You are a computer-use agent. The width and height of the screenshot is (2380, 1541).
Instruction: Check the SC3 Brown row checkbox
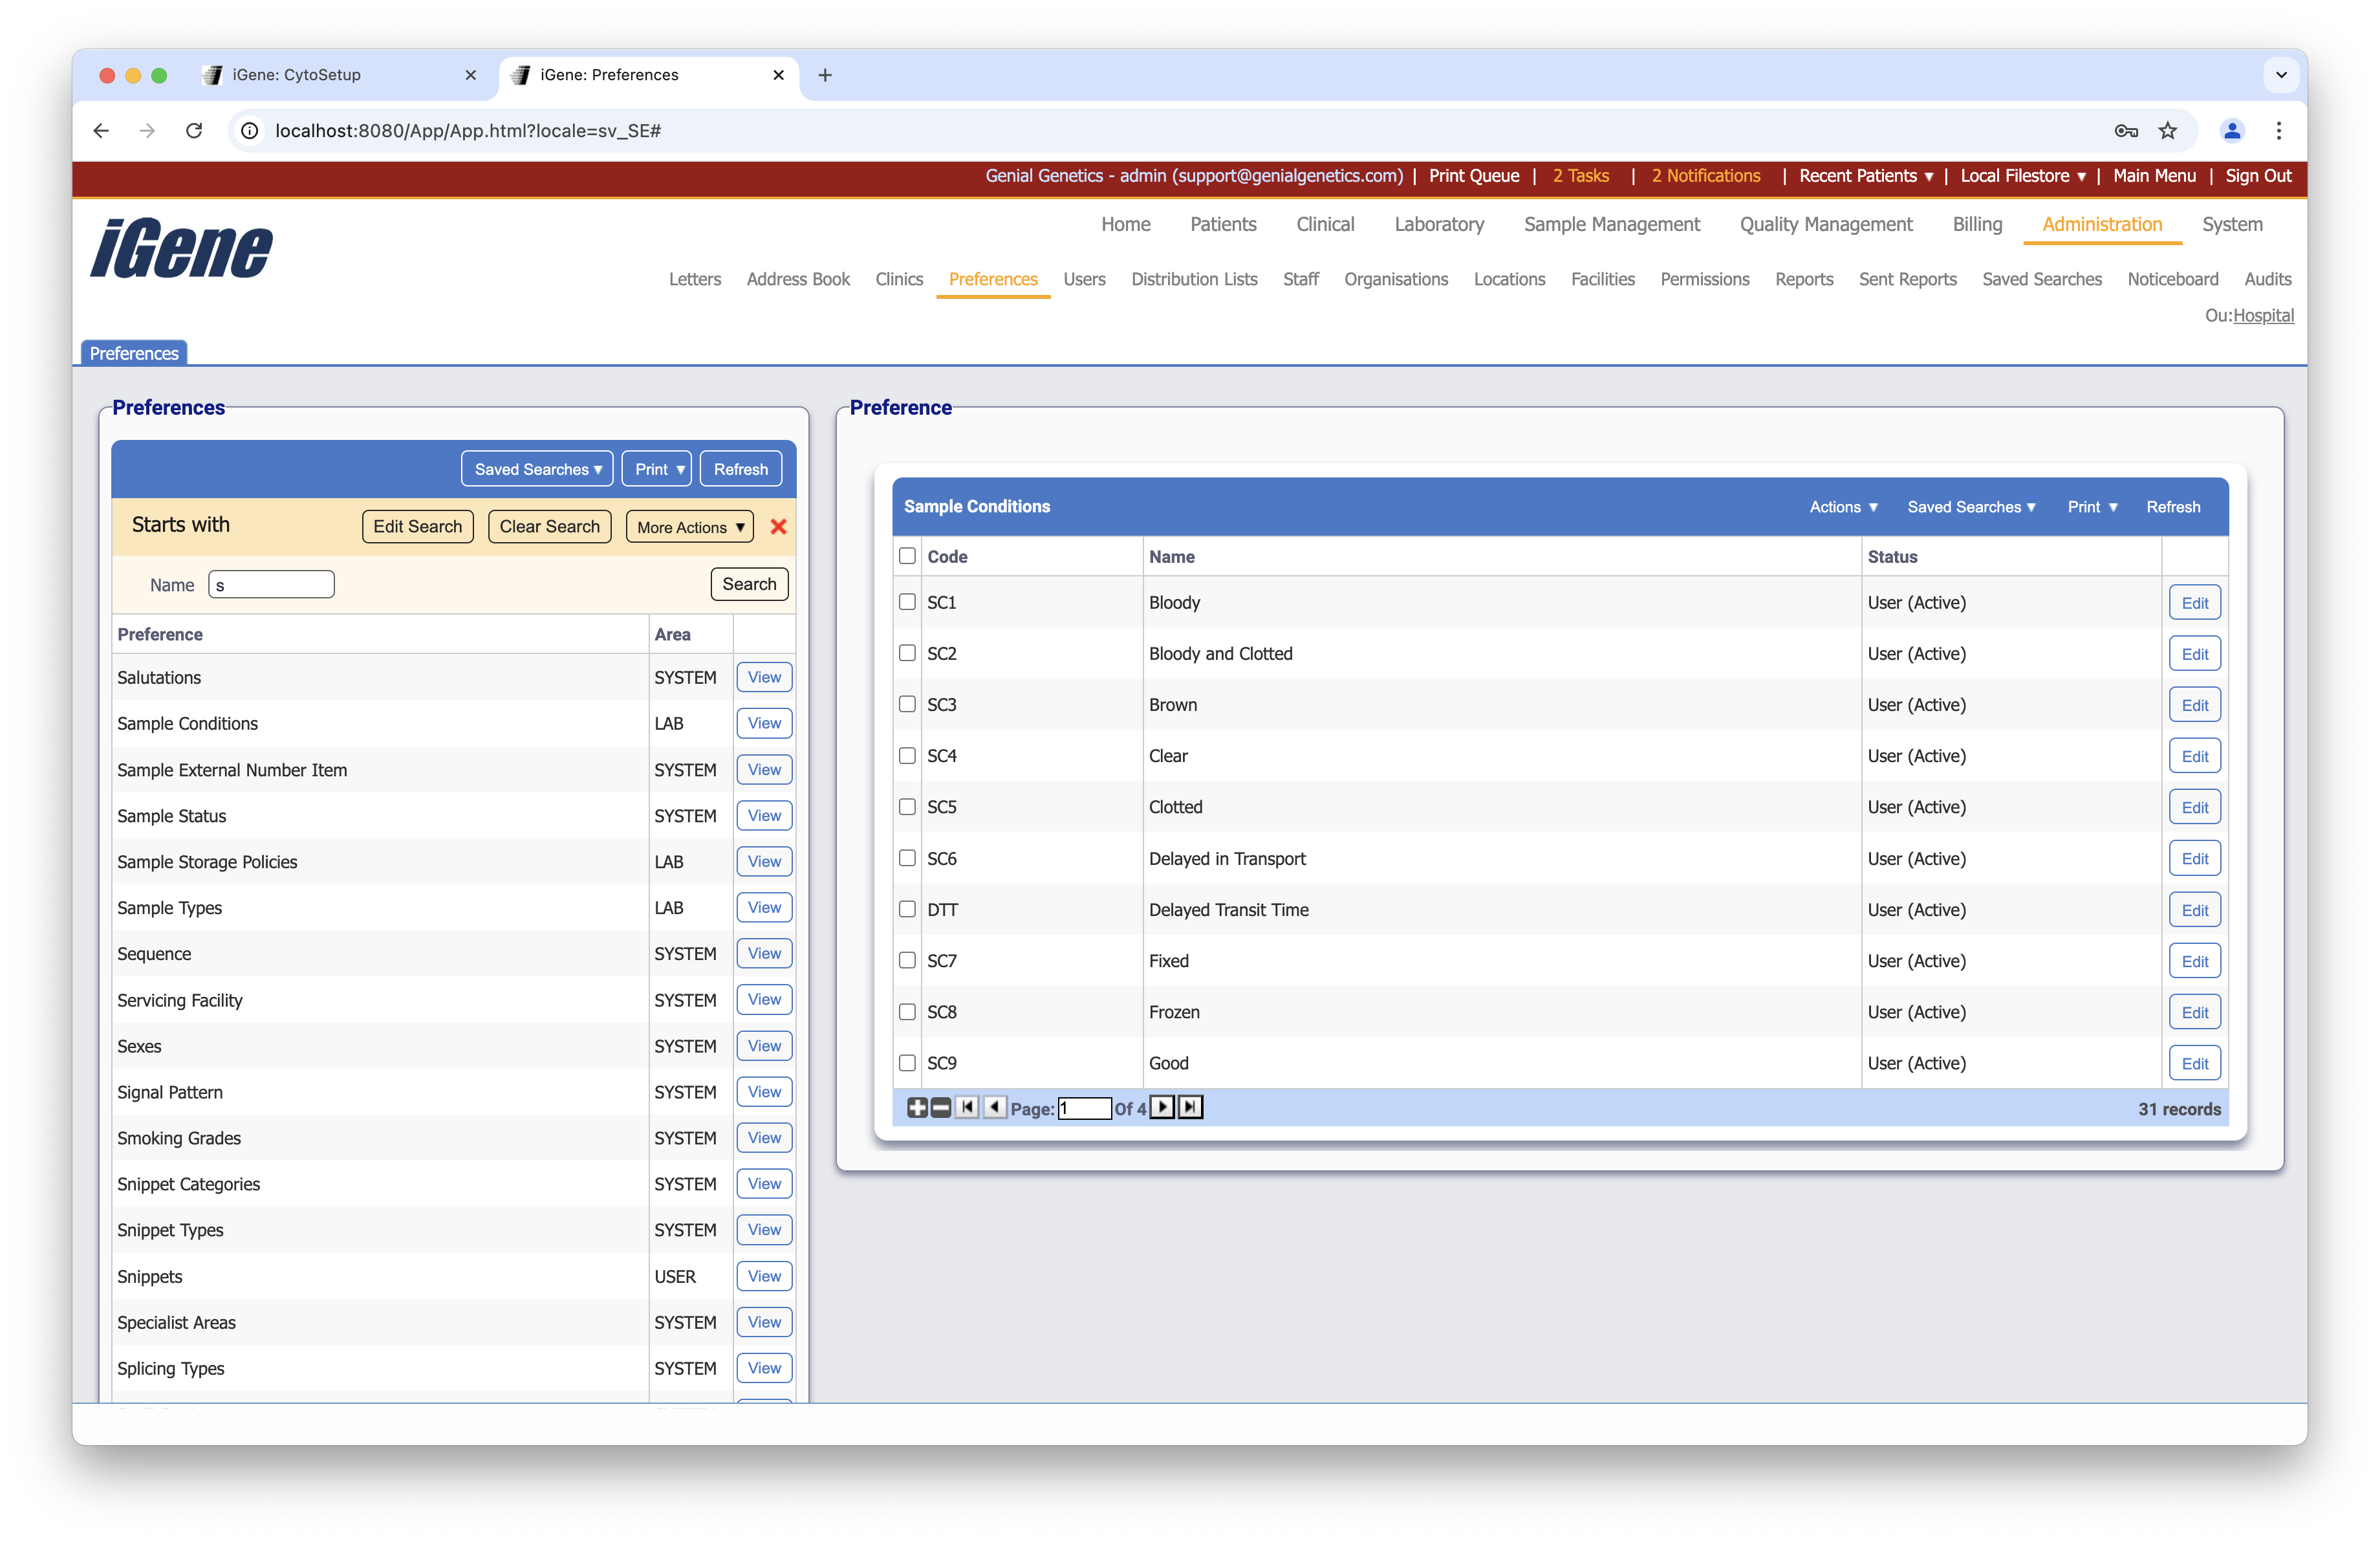(907, 704)
